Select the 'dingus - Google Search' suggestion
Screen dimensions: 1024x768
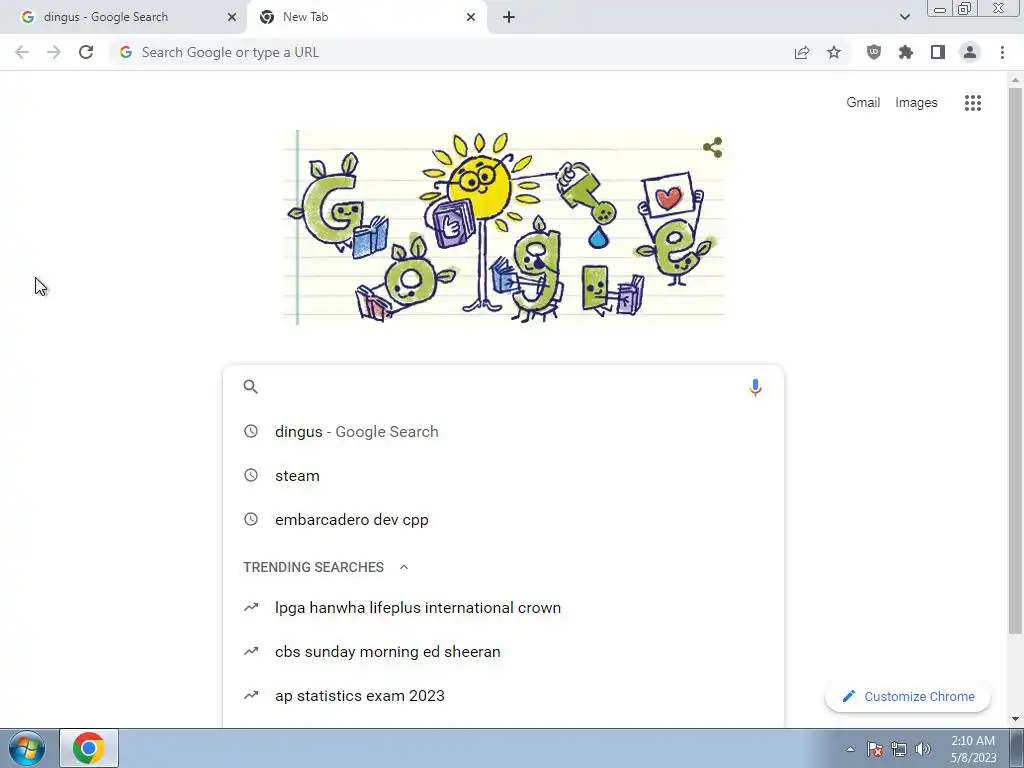[503, 431]
